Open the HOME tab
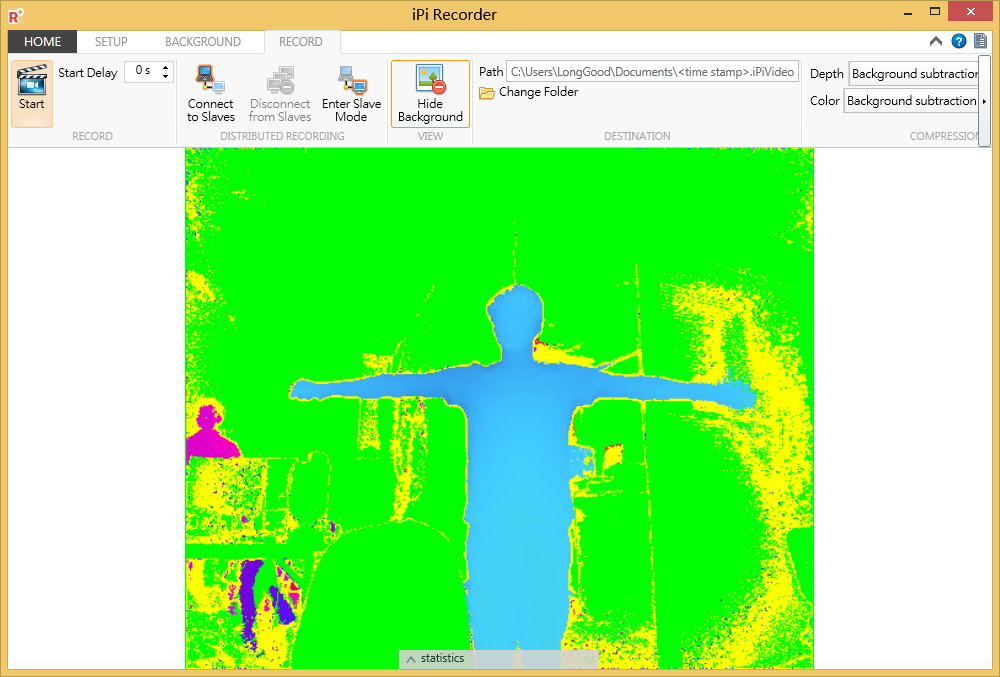This screenshot has width=1000, height=677. click(x=43, y=42)
